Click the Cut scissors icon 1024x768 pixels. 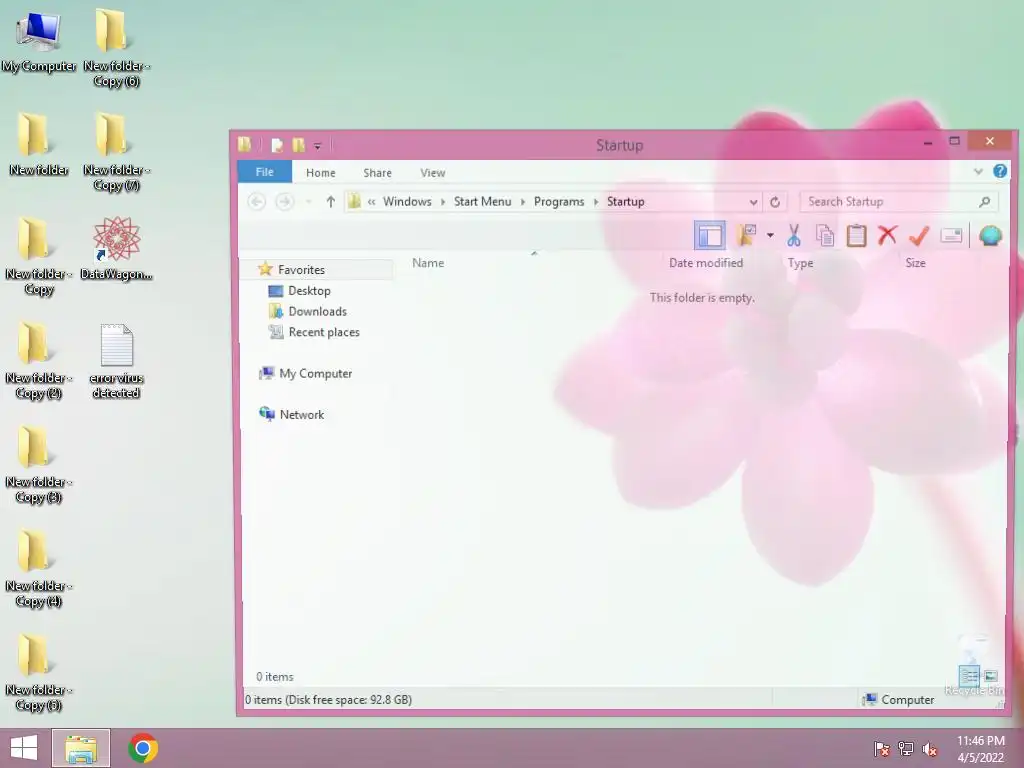point(793,235)
